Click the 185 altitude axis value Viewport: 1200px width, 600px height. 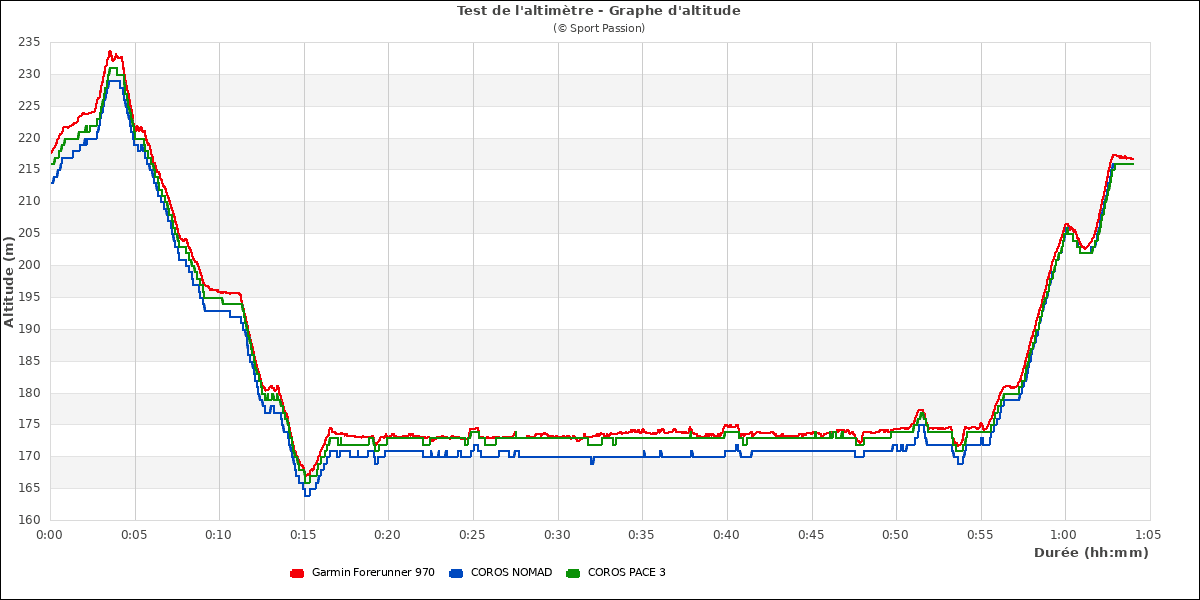(x=29, y=361)
